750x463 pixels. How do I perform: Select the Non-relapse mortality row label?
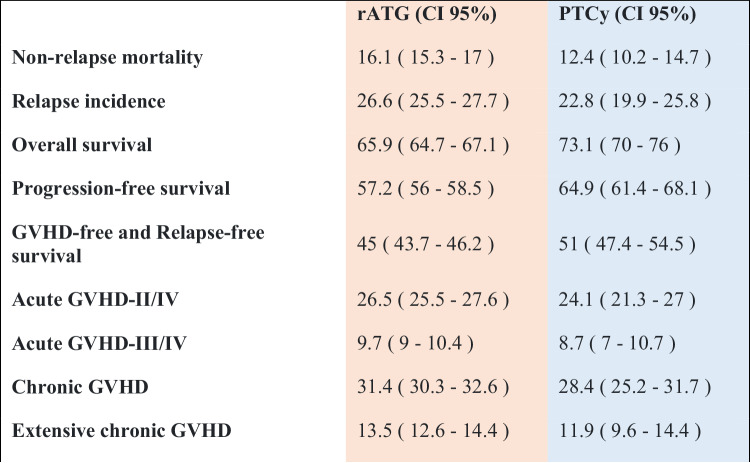tap(108, 58)
